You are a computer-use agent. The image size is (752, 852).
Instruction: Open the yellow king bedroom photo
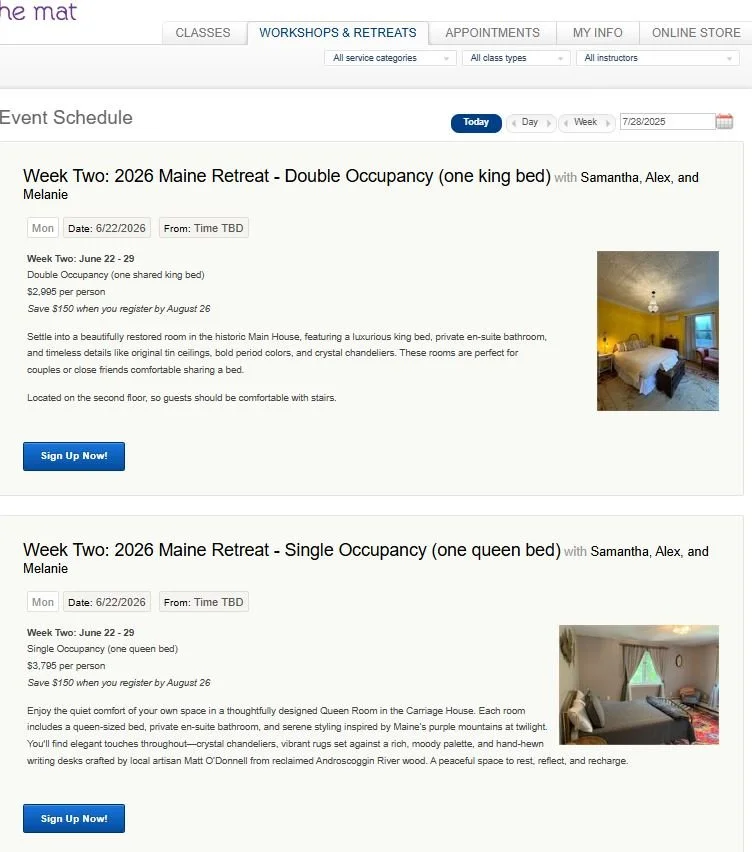(657, 330)
